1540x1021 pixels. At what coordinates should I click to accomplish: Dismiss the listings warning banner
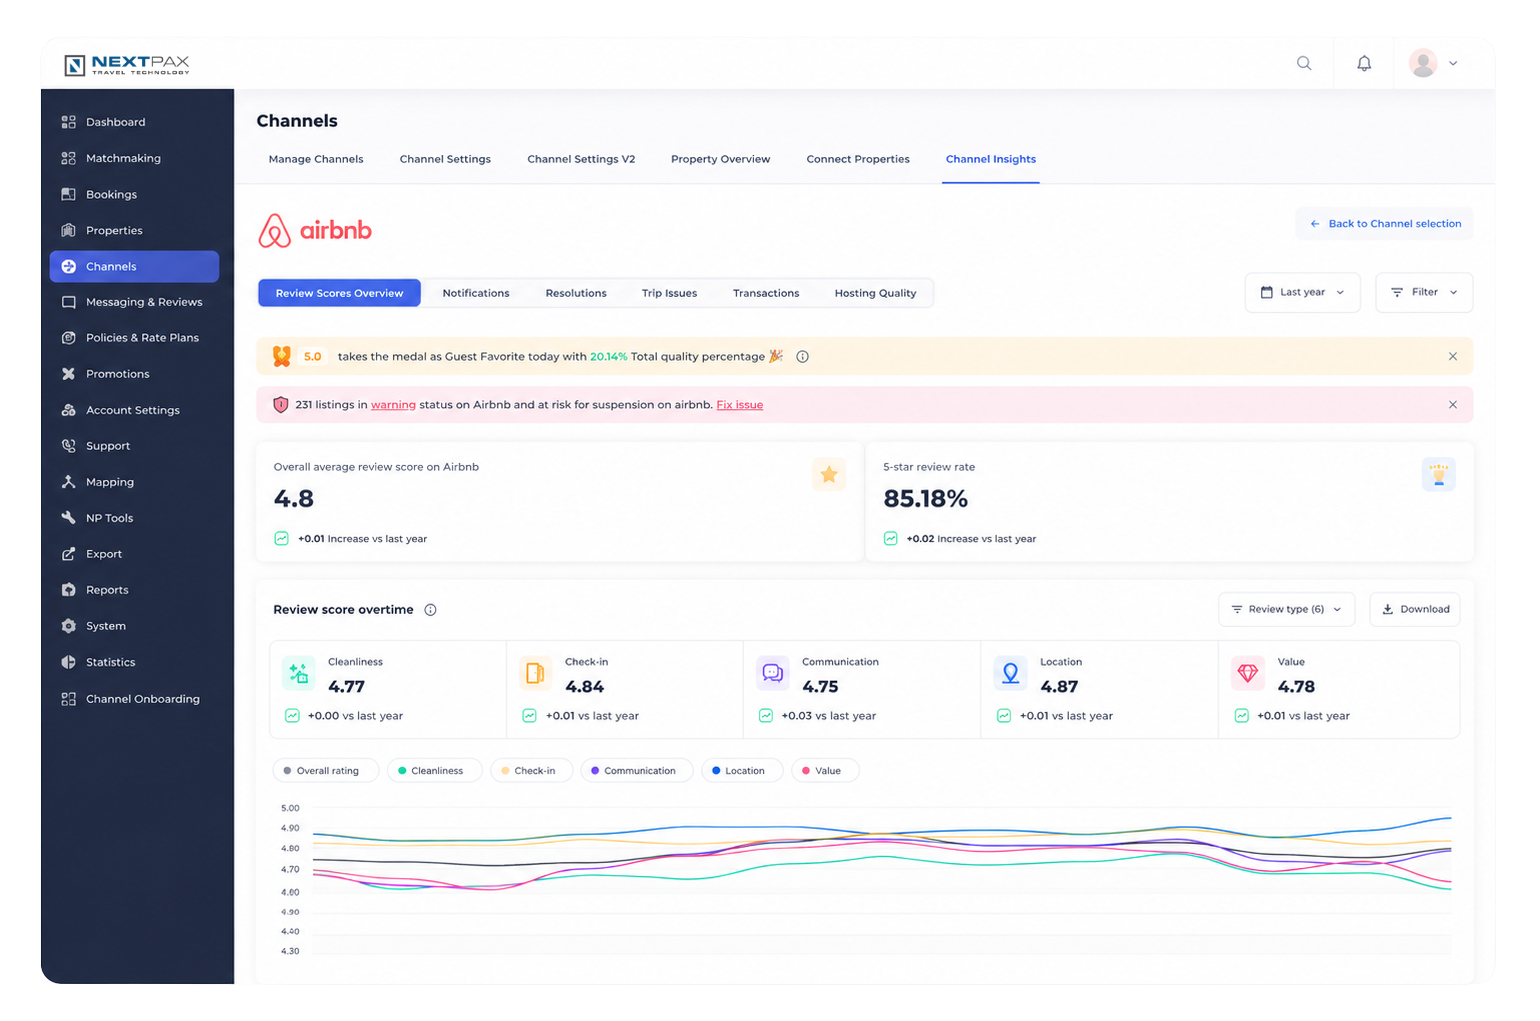point(1453,405)
